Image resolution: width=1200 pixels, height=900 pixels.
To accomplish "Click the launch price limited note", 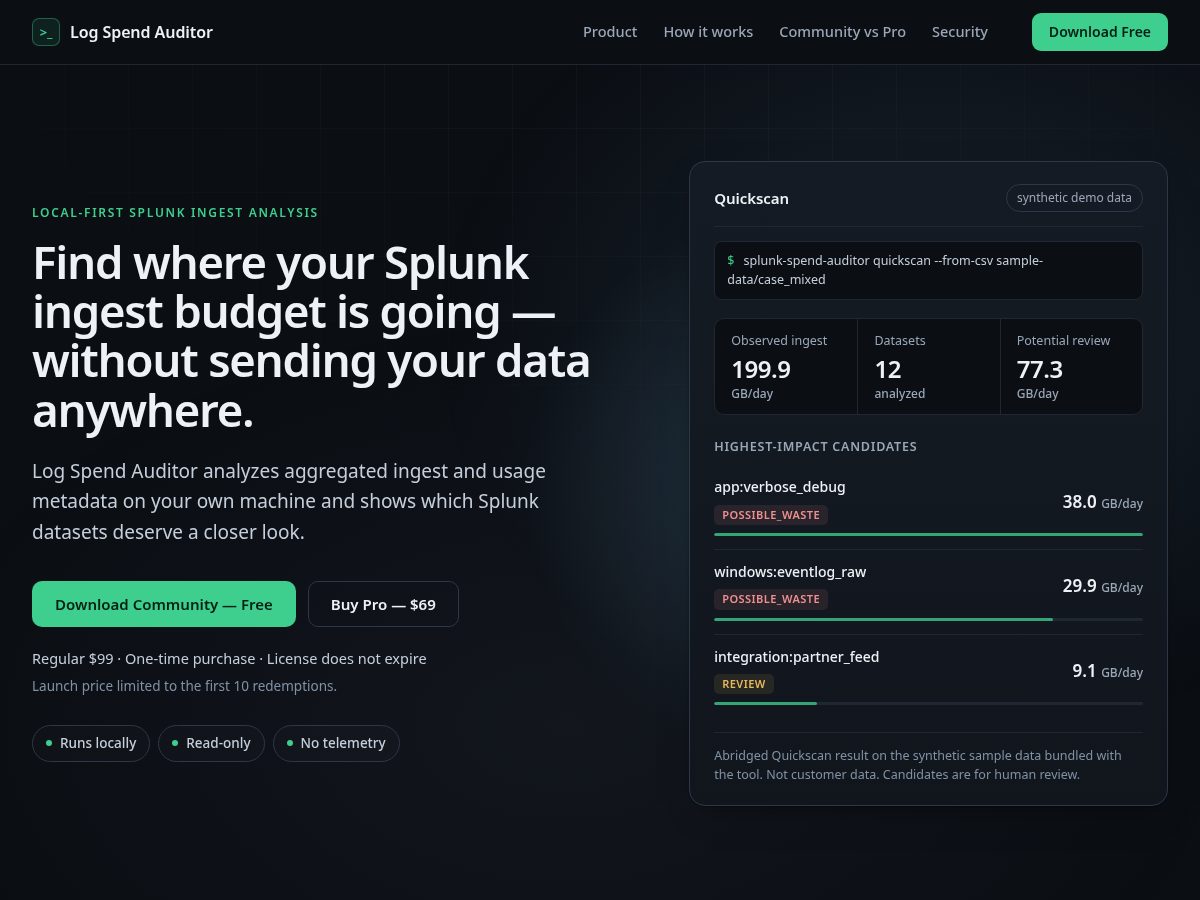I will (x=184, y=686).
